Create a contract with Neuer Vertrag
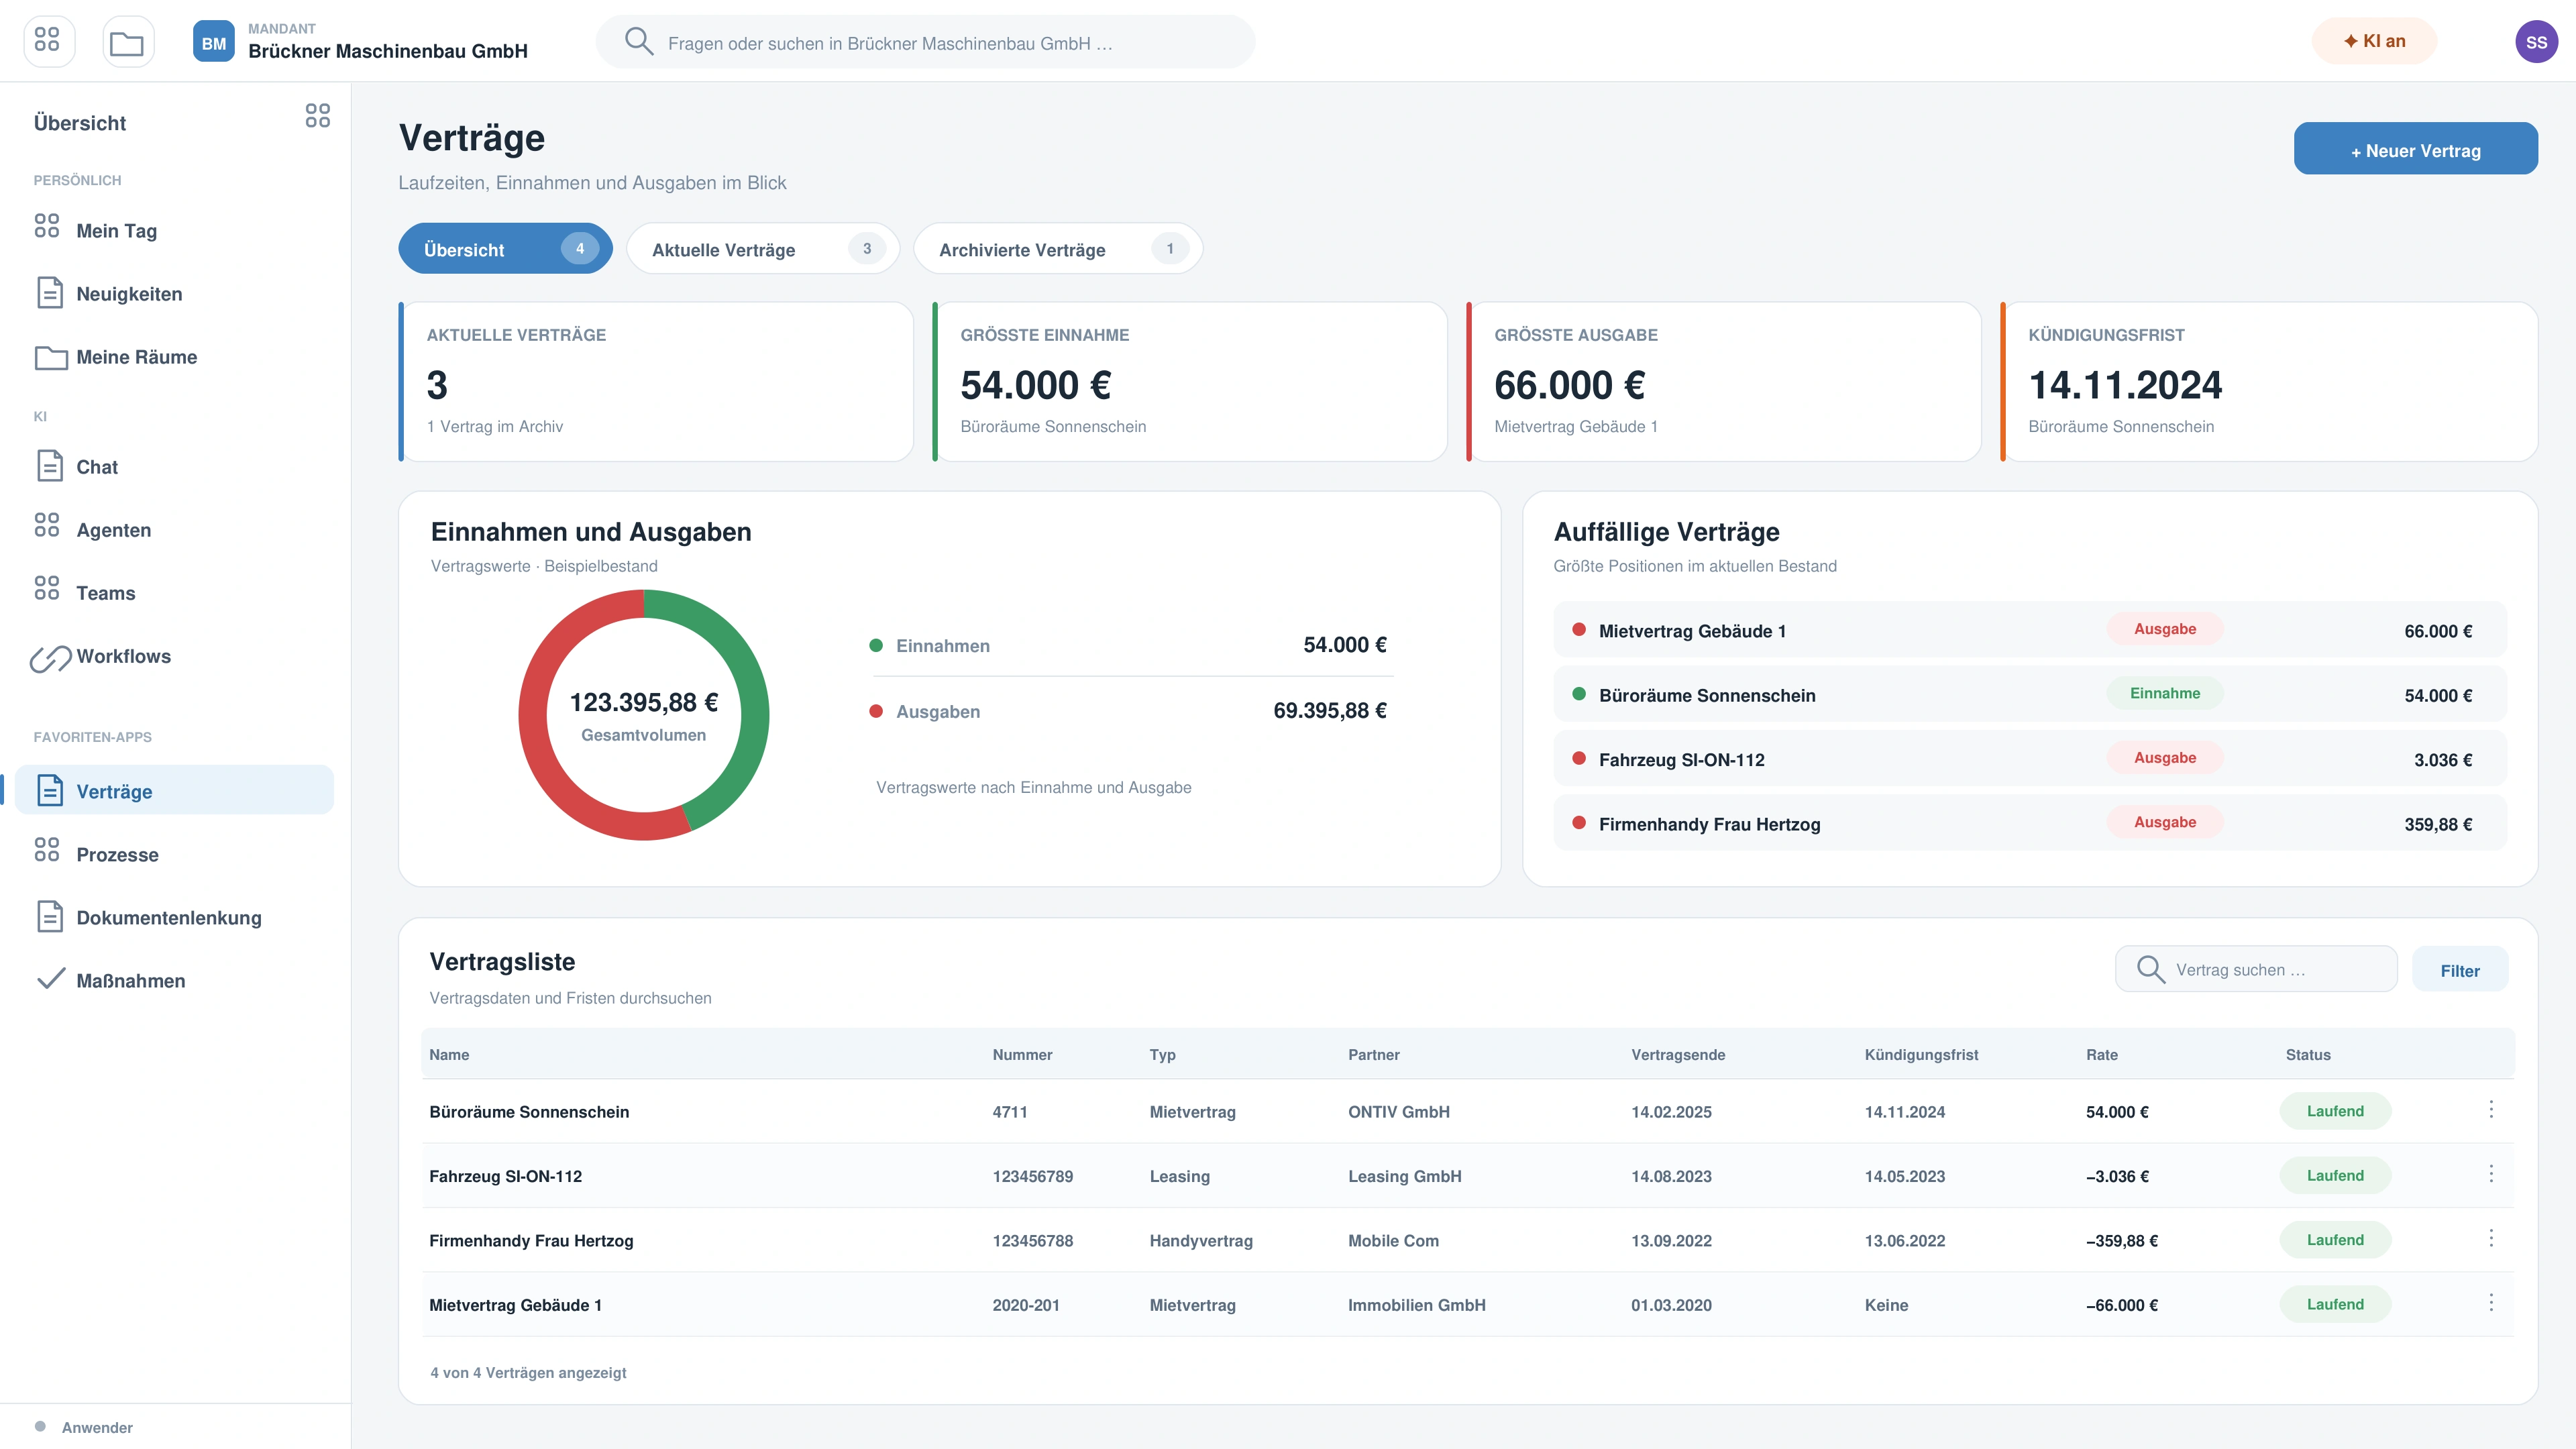Image resolution: width=2576 pixels, height=1449 pixels. click(x=2415, y=149)
